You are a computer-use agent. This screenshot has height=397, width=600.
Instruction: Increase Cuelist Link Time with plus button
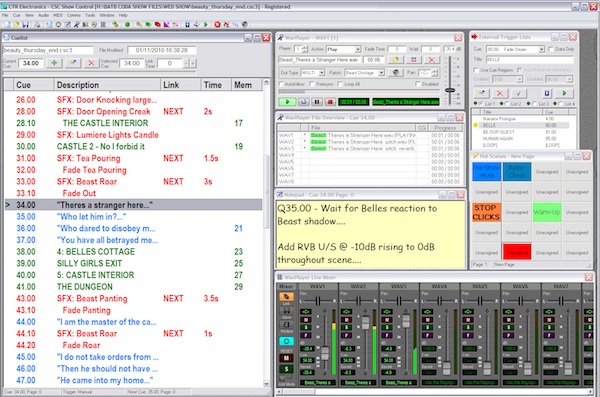(193, 63)
